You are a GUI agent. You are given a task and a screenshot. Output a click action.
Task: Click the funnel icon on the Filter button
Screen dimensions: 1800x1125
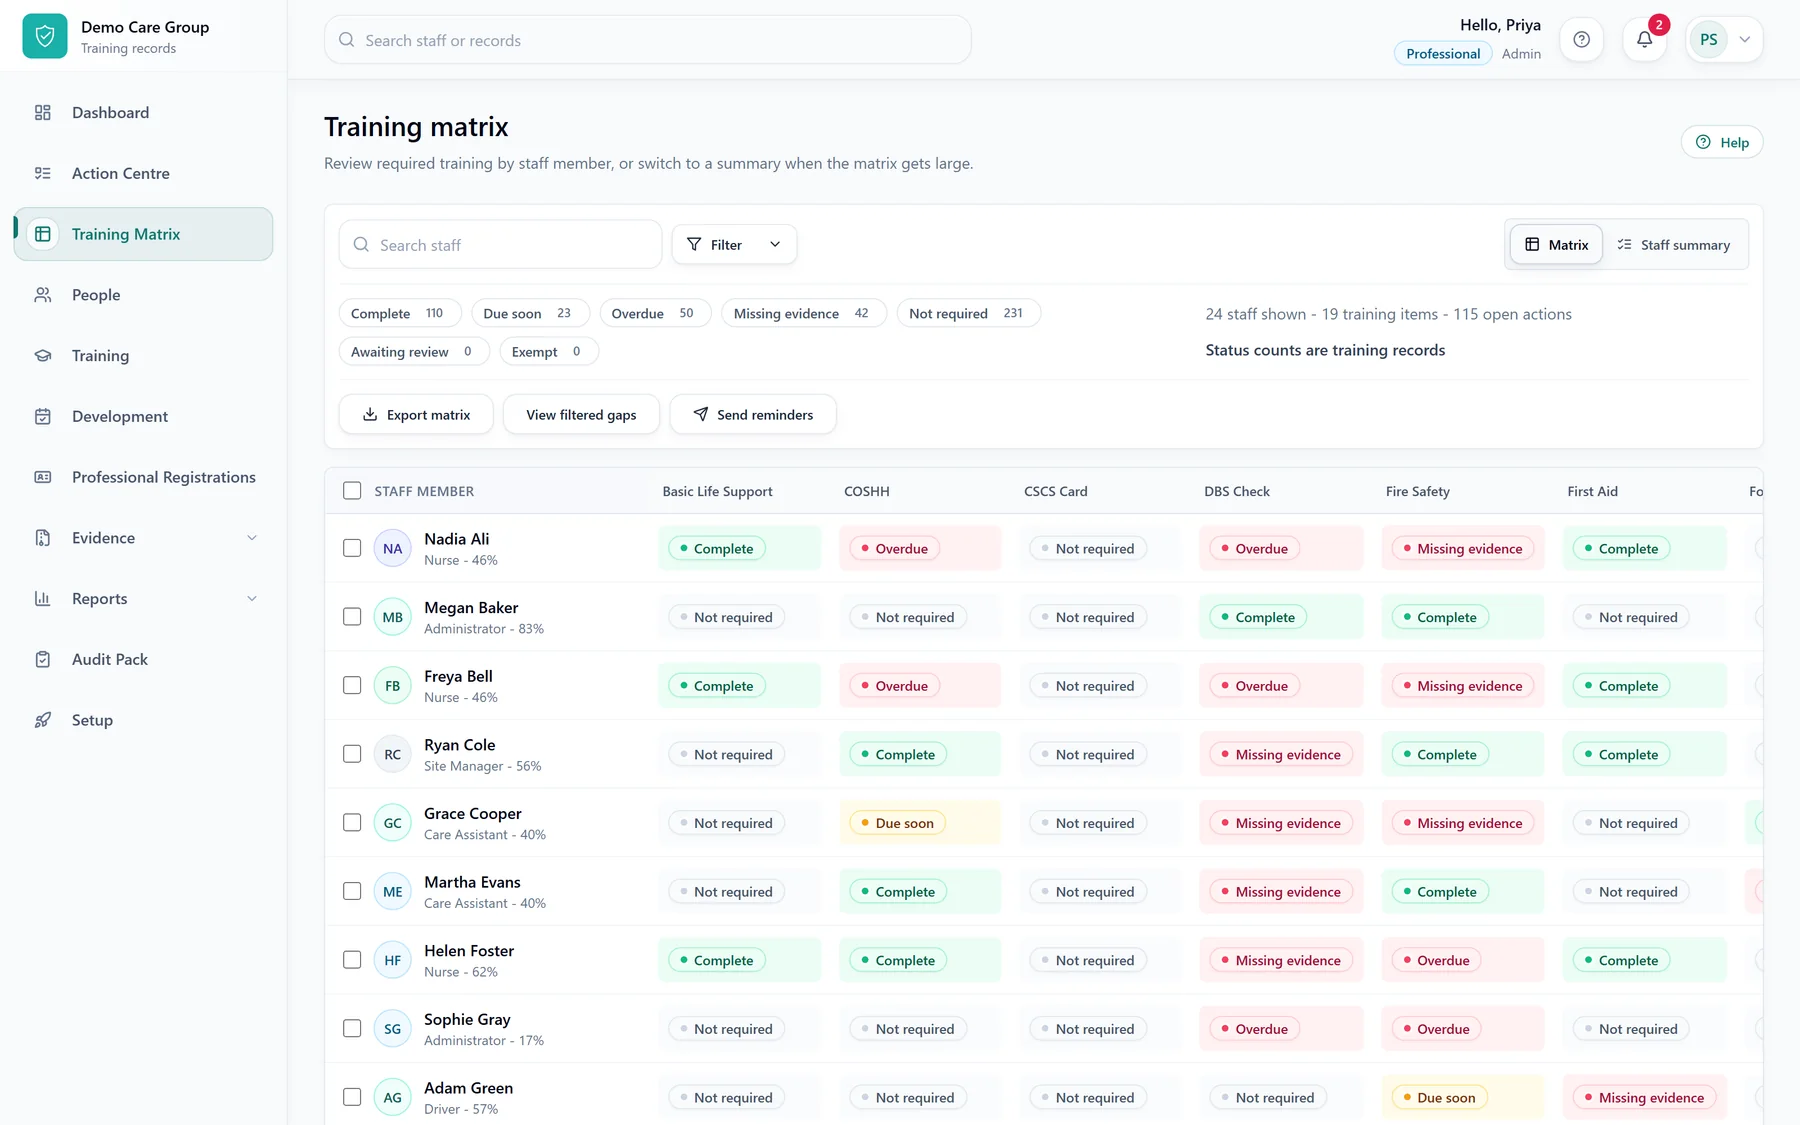[x=694, y=244]
